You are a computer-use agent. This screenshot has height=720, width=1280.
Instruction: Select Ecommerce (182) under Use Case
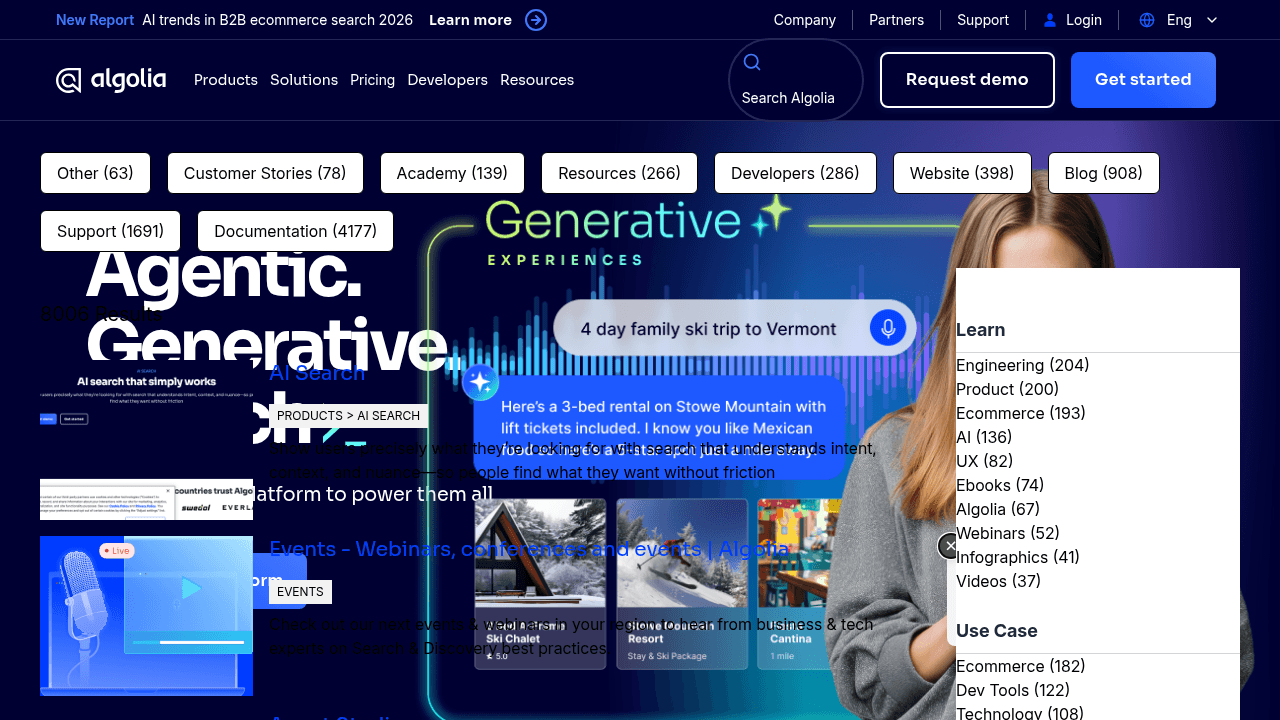coord(1021,666)
